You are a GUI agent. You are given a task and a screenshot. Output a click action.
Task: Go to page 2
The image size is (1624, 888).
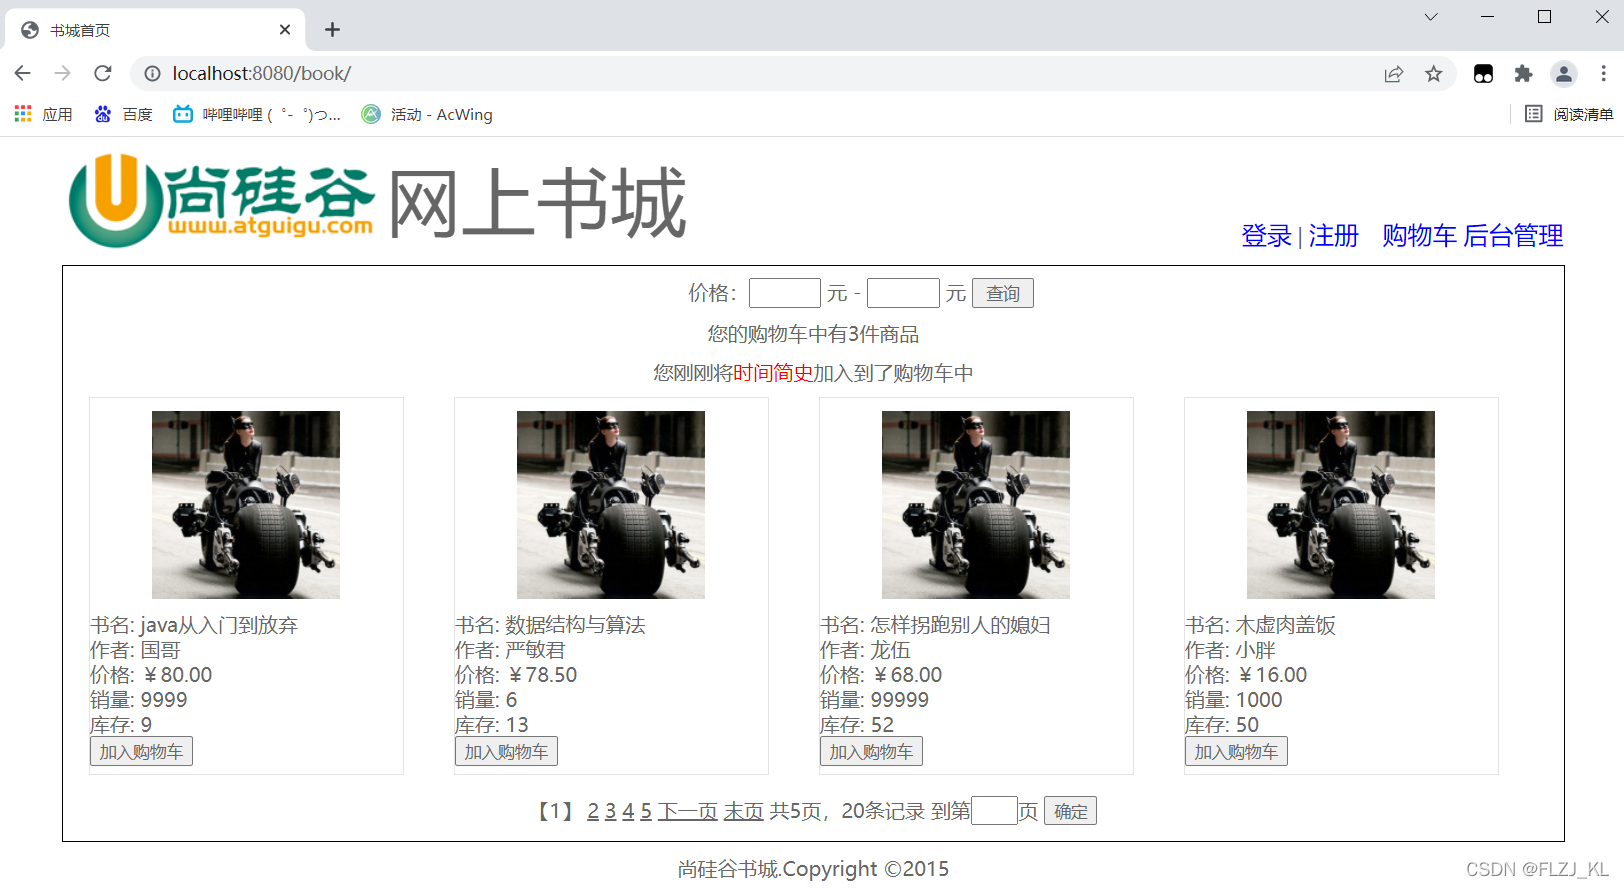tap(593, 811)
